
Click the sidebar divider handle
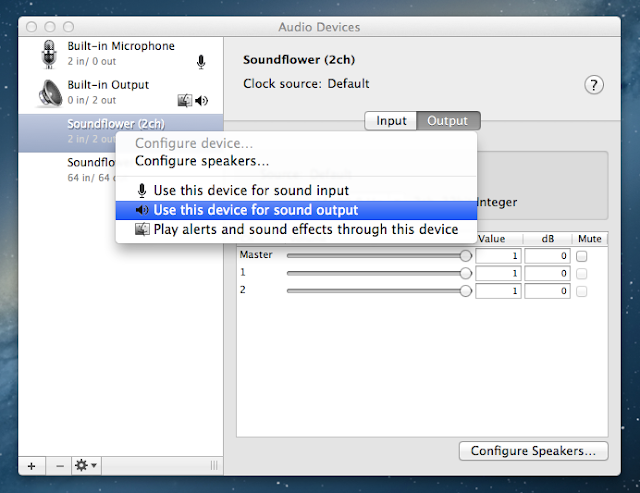[214, 466]
